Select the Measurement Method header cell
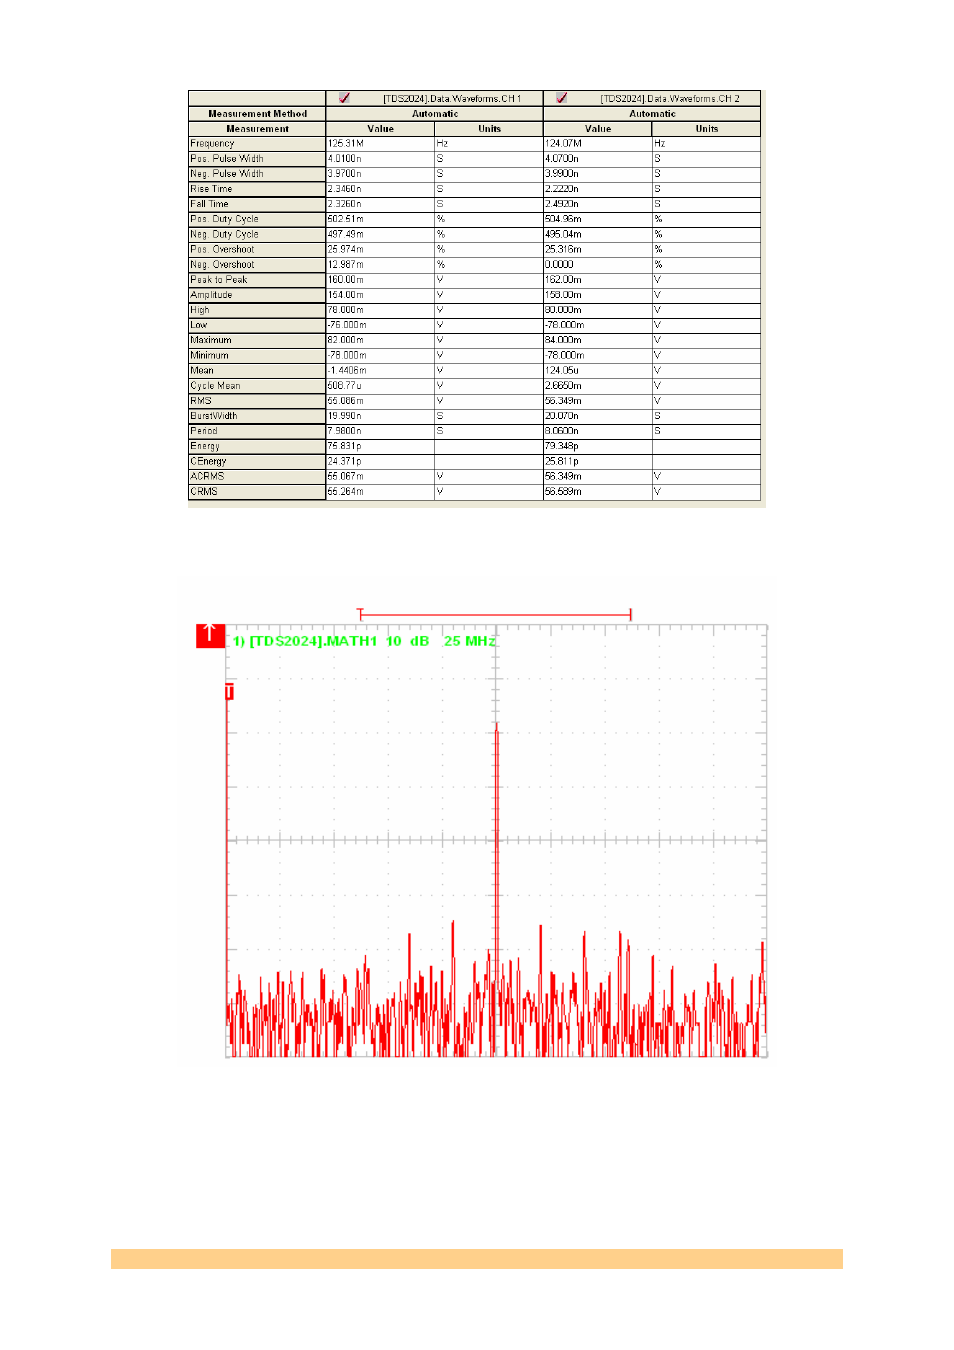This screenshot has width=954, height=1350. point(257,114)
